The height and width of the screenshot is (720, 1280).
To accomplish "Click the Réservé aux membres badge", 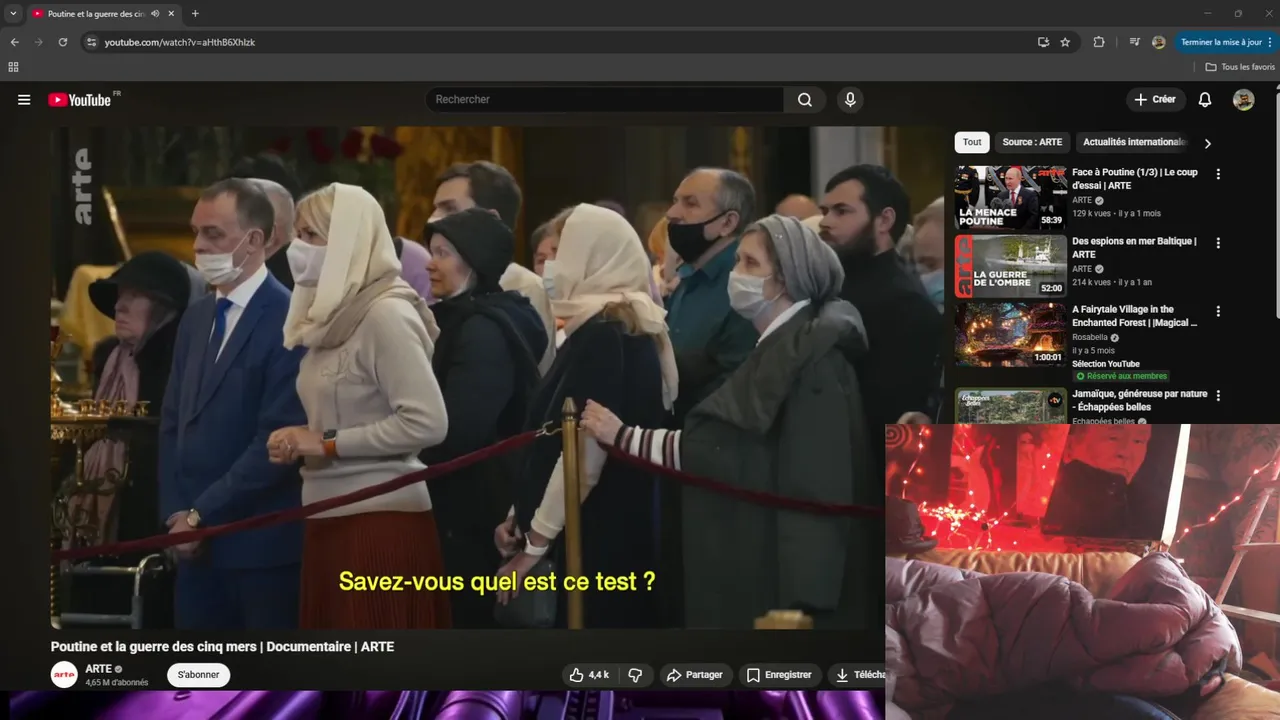I will point(1121,376).
